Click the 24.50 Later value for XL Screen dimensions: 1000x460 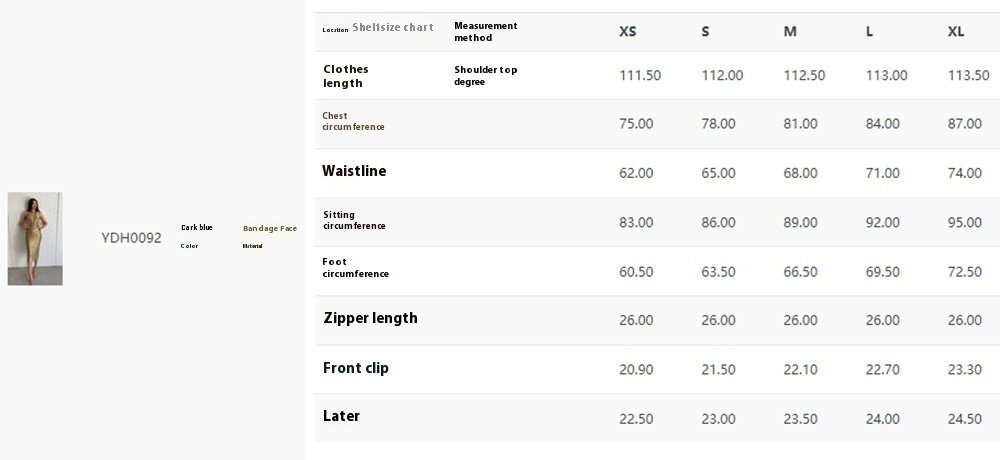tap(965, 419)
